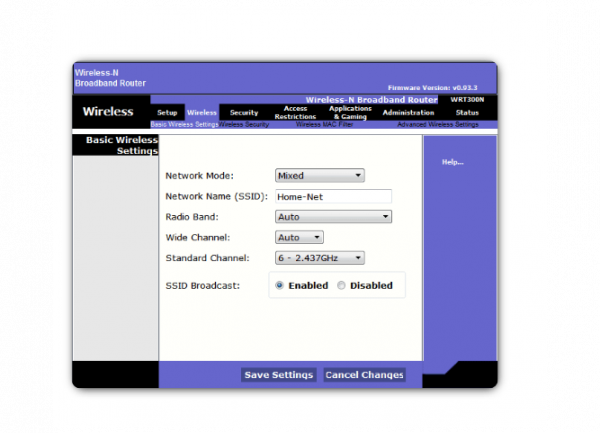The height and width of the screenshot is (433, 600).
Task: Go to Advanced Wireless Settings sub-tab
Action: tap(440, 125)
